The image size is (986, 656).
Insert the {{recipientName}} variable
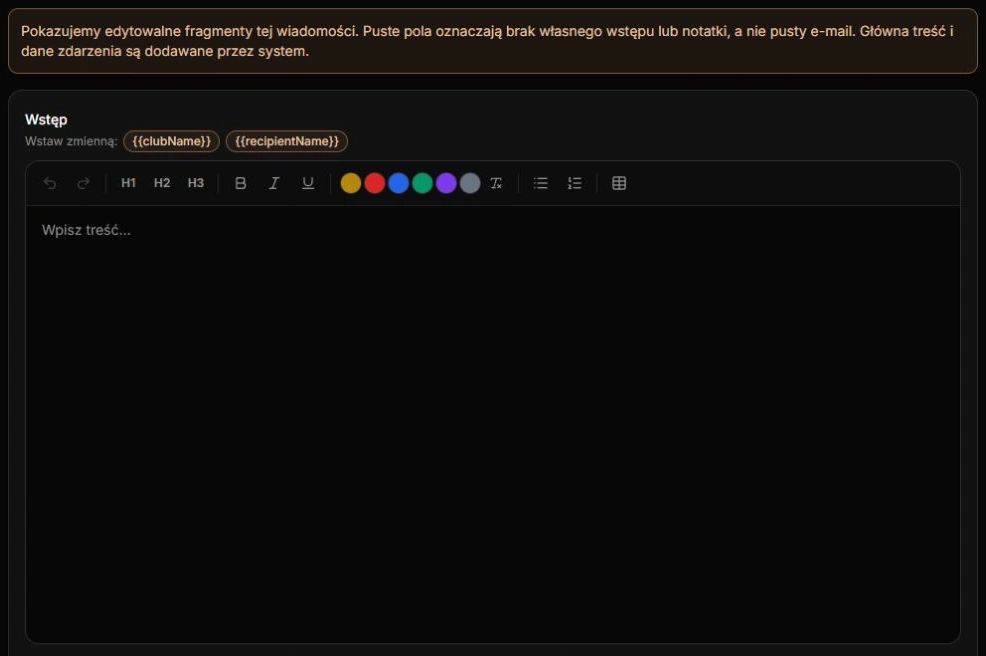[x=287, y=141]
